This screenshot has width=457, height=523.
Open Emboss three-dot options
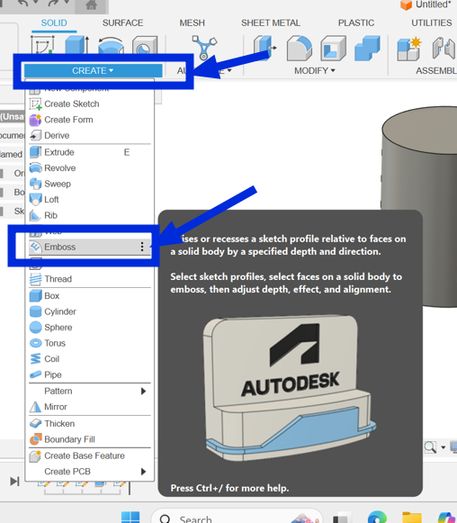142,246
